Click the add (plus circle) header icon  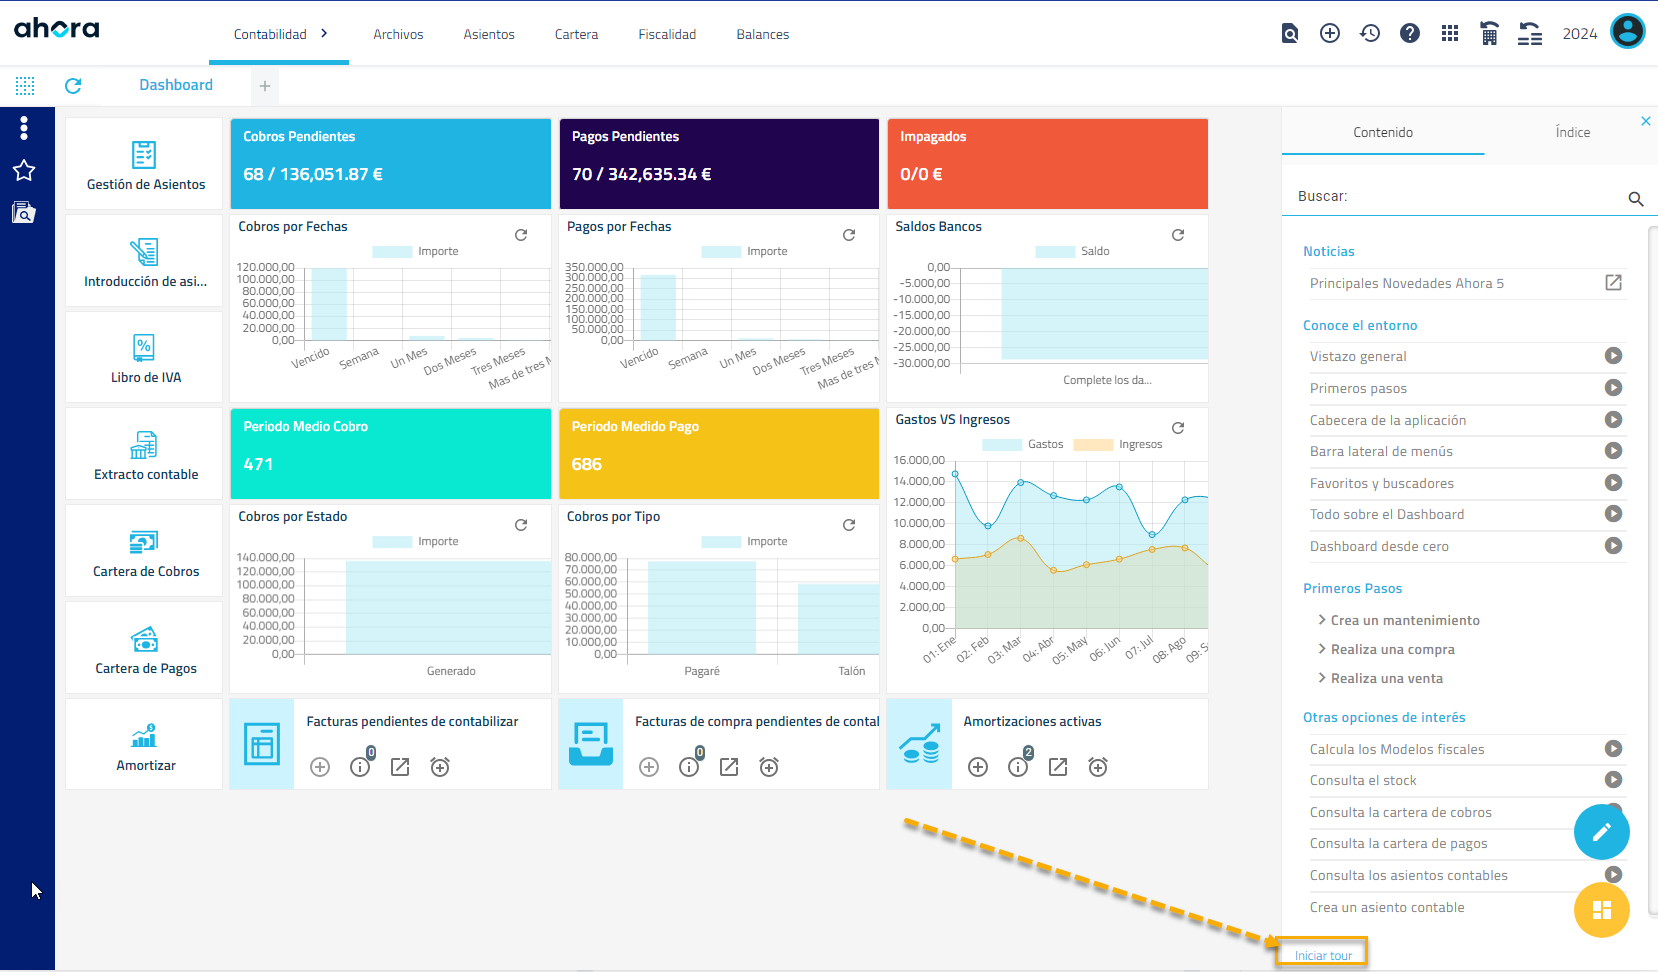point(1330,34)
